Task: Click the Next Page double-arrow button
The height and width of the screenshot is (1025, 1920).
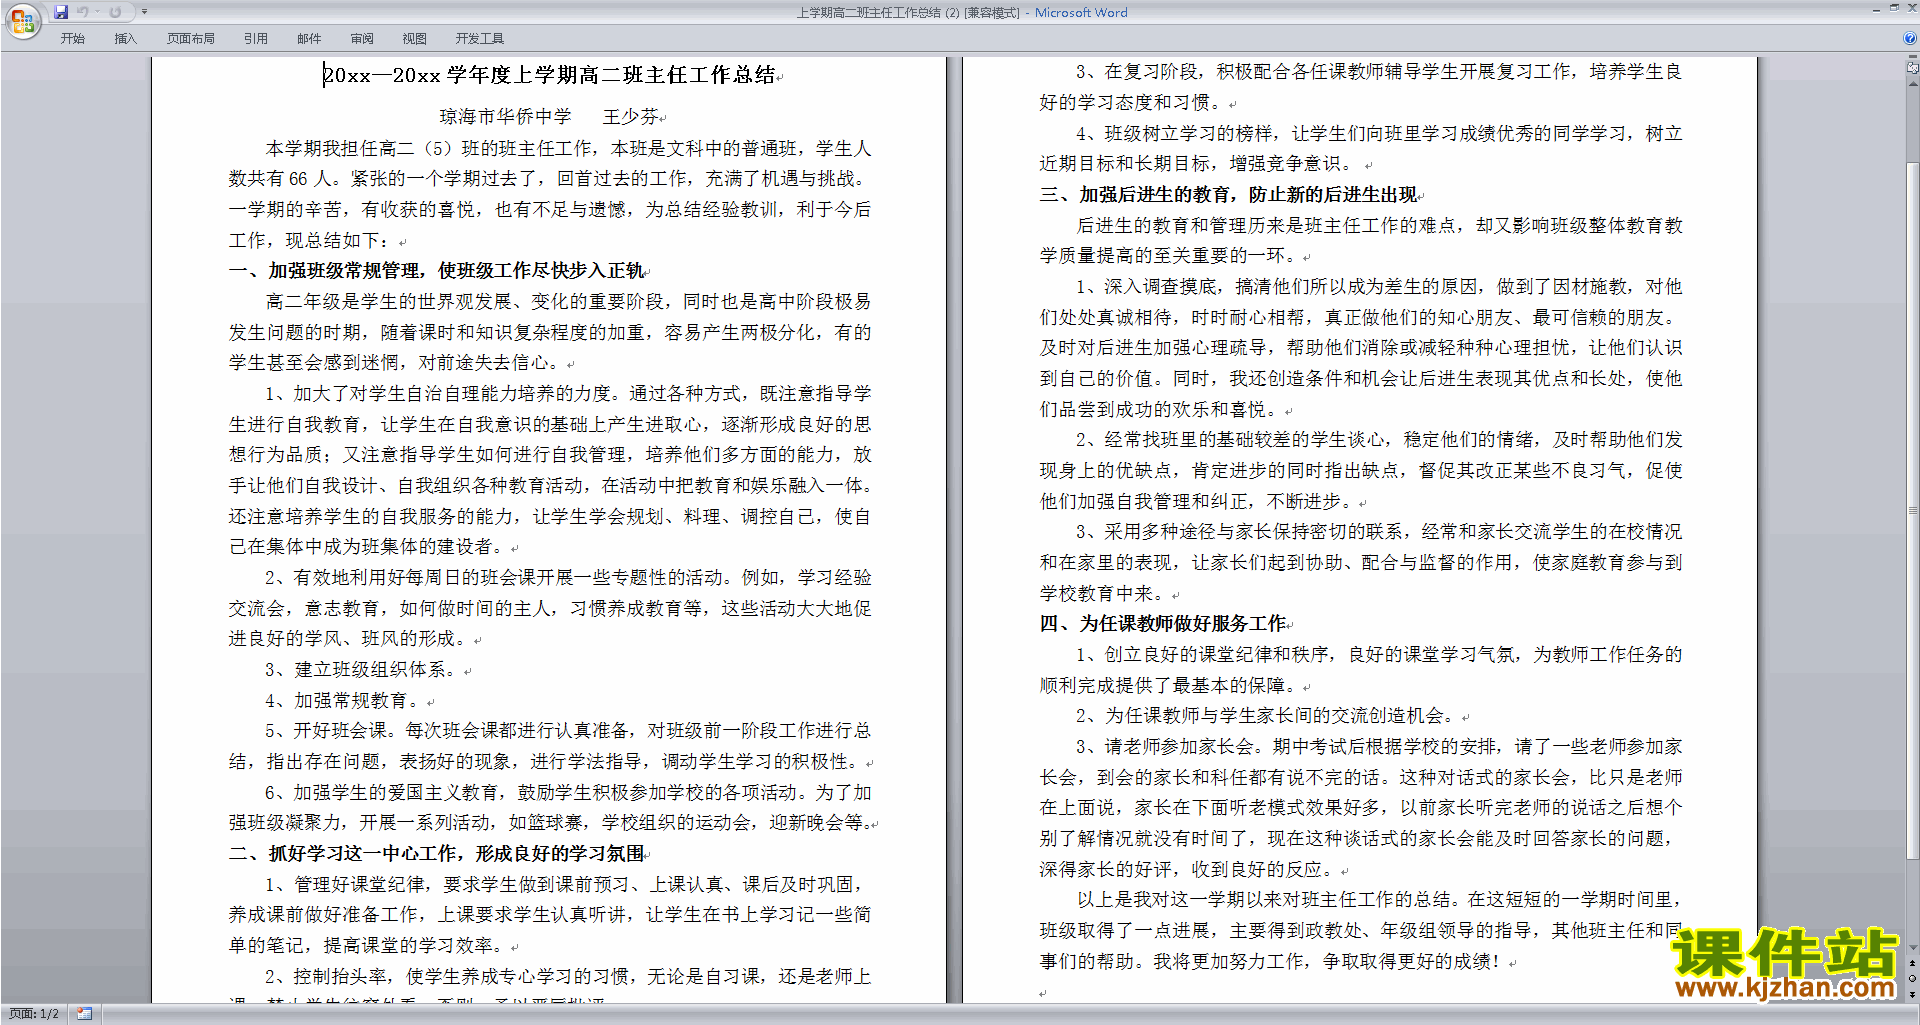Action: pos(1912,995)
